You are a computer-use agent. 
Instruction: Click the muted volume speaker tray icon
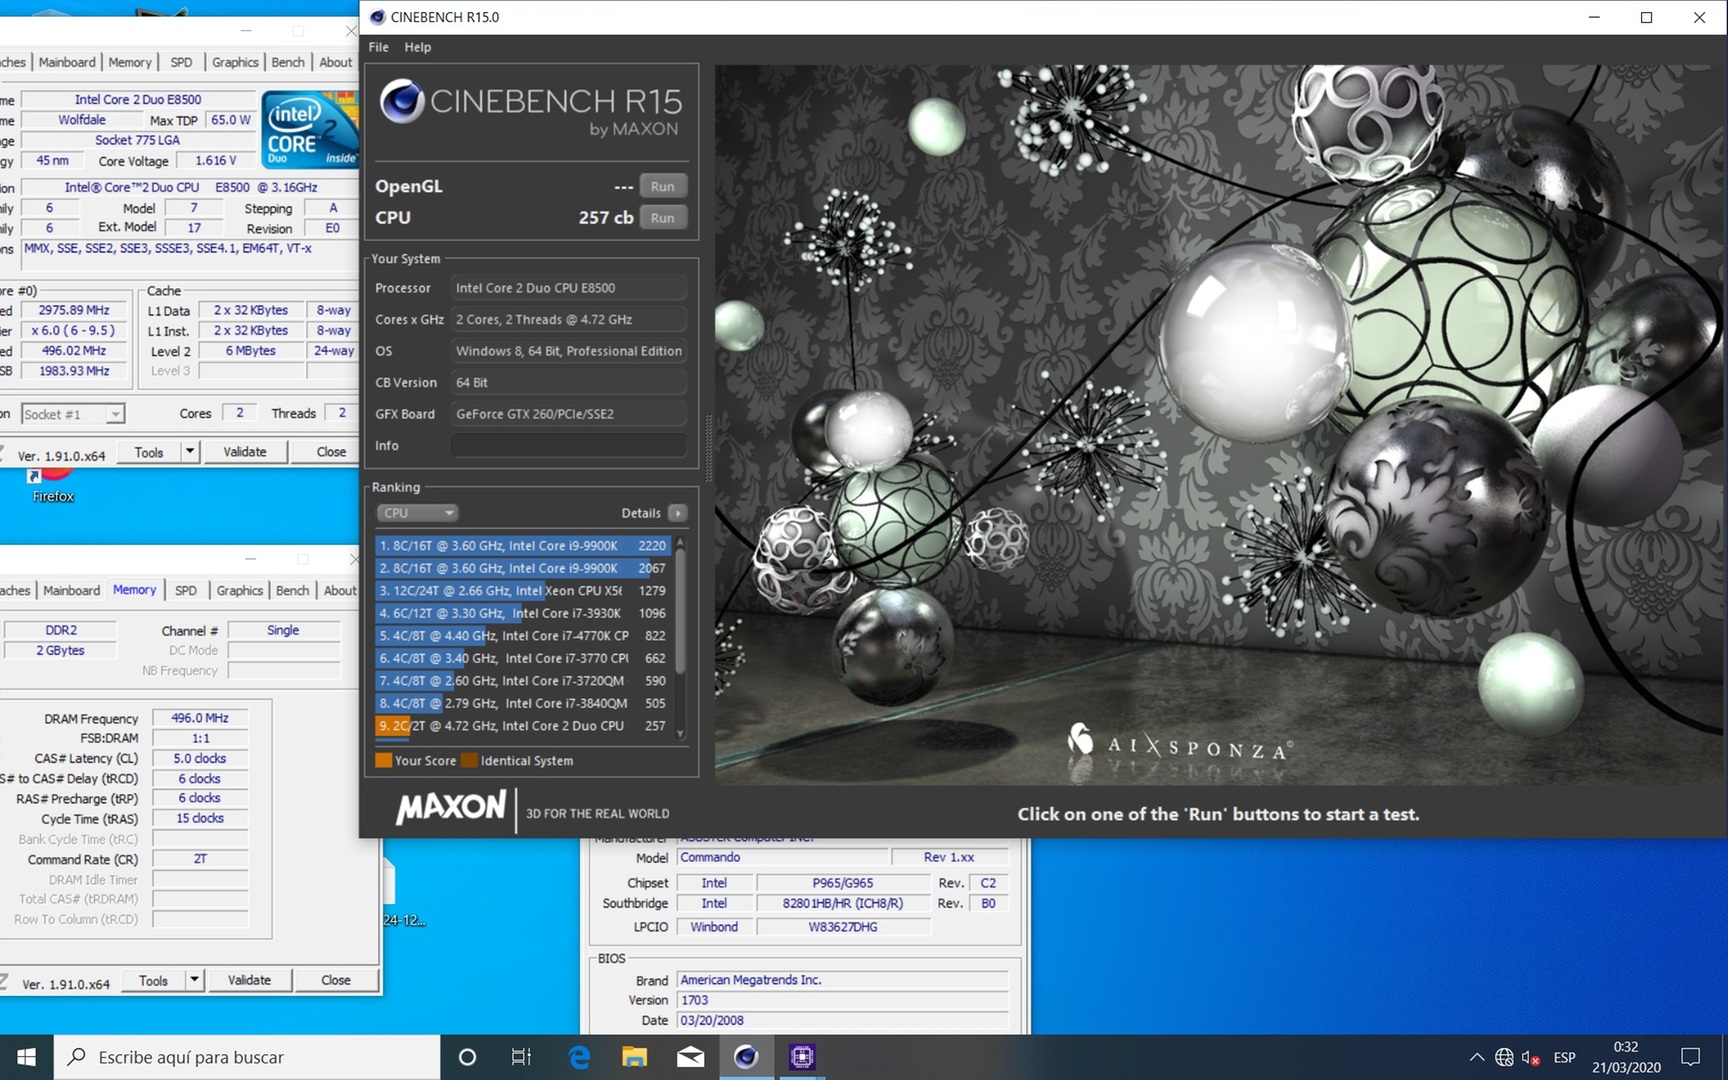tap(1531, 1057)
